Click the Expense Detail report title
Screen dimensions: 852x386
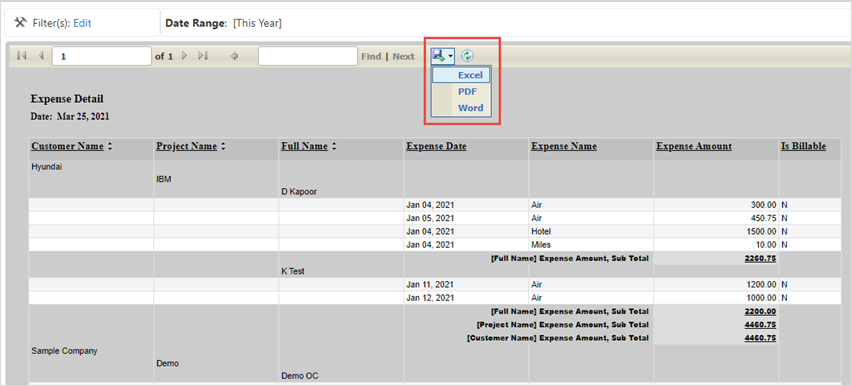(67, 99)
